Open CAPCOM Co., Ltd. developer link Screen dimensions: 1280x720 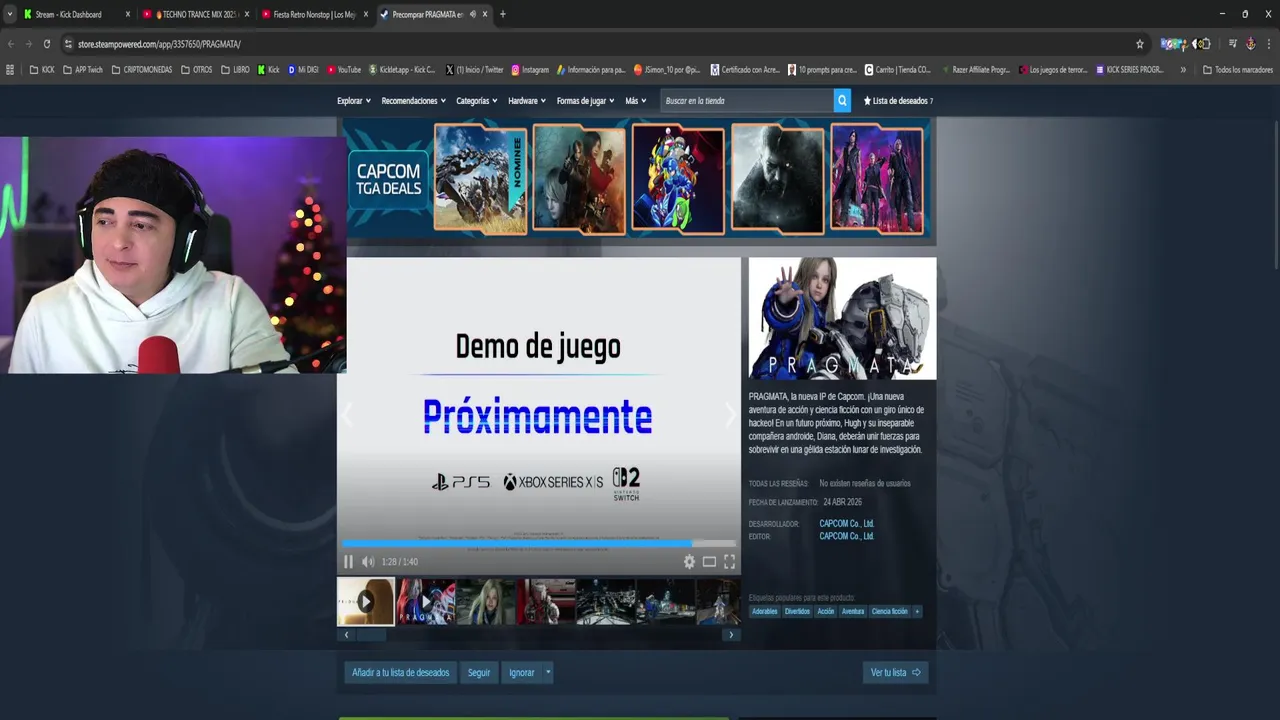[847, 523]
